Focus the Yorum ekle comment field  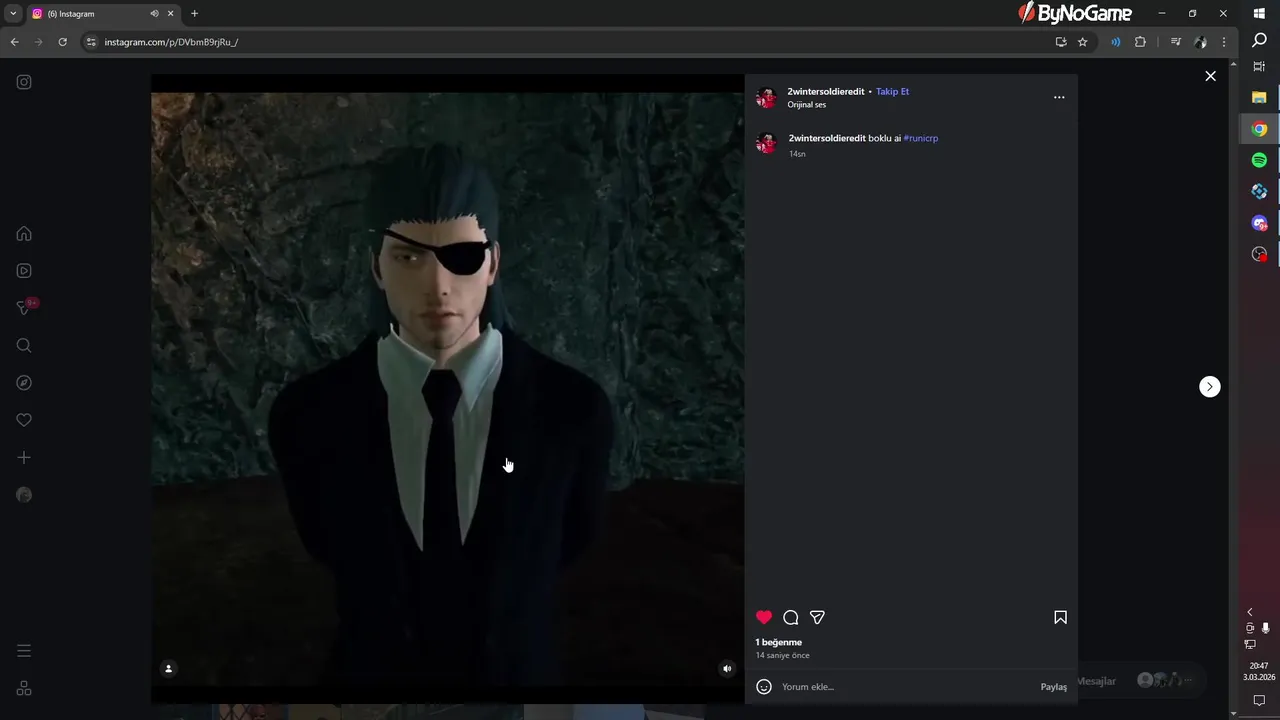coord(905,687)
